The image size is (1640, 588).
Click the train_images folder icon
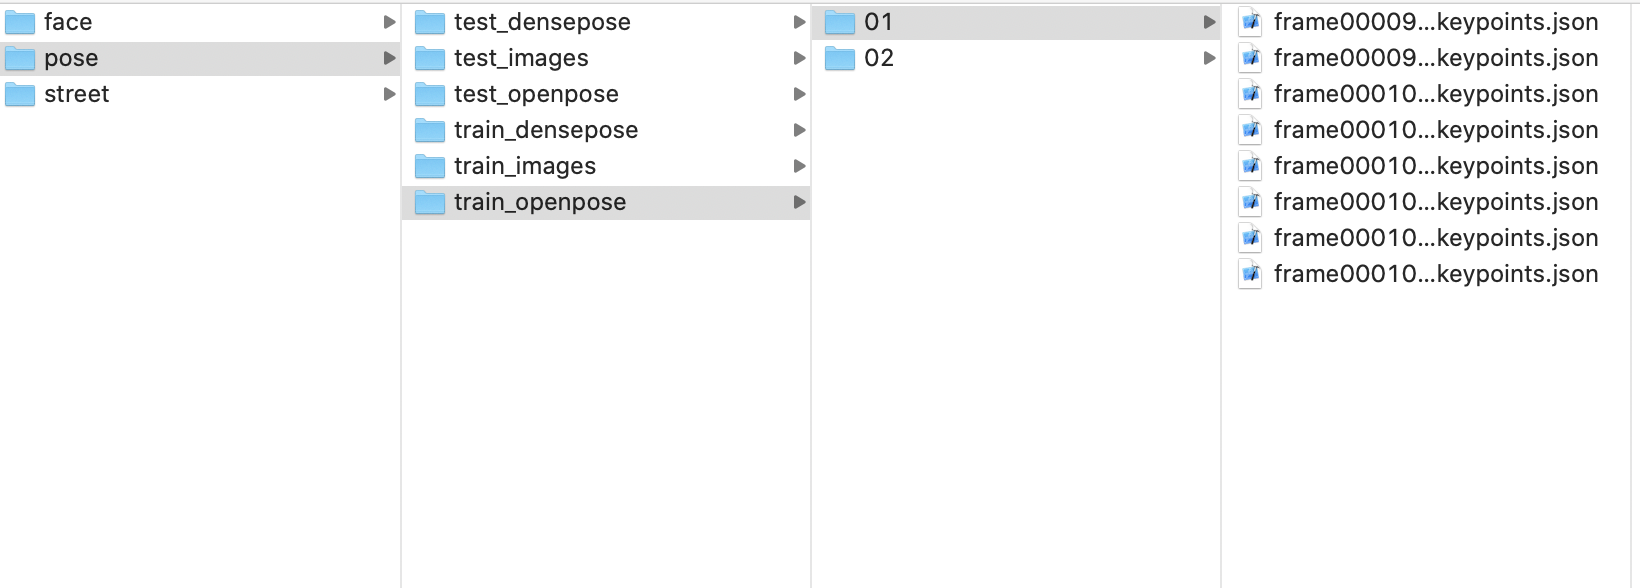(429, 166)
